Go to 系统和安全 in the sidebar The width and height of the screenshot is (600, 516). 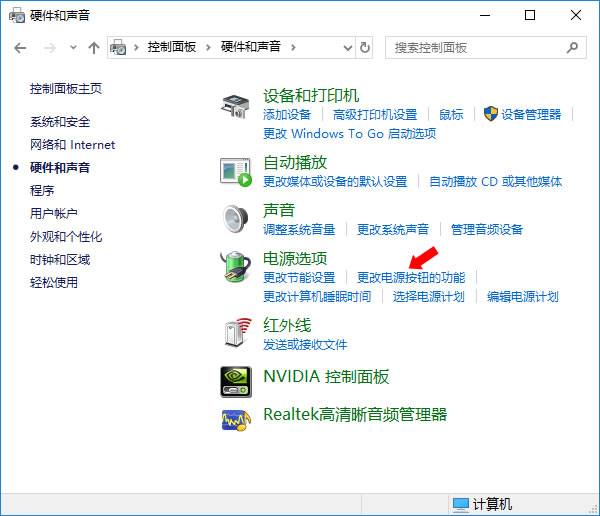[60, 122]
